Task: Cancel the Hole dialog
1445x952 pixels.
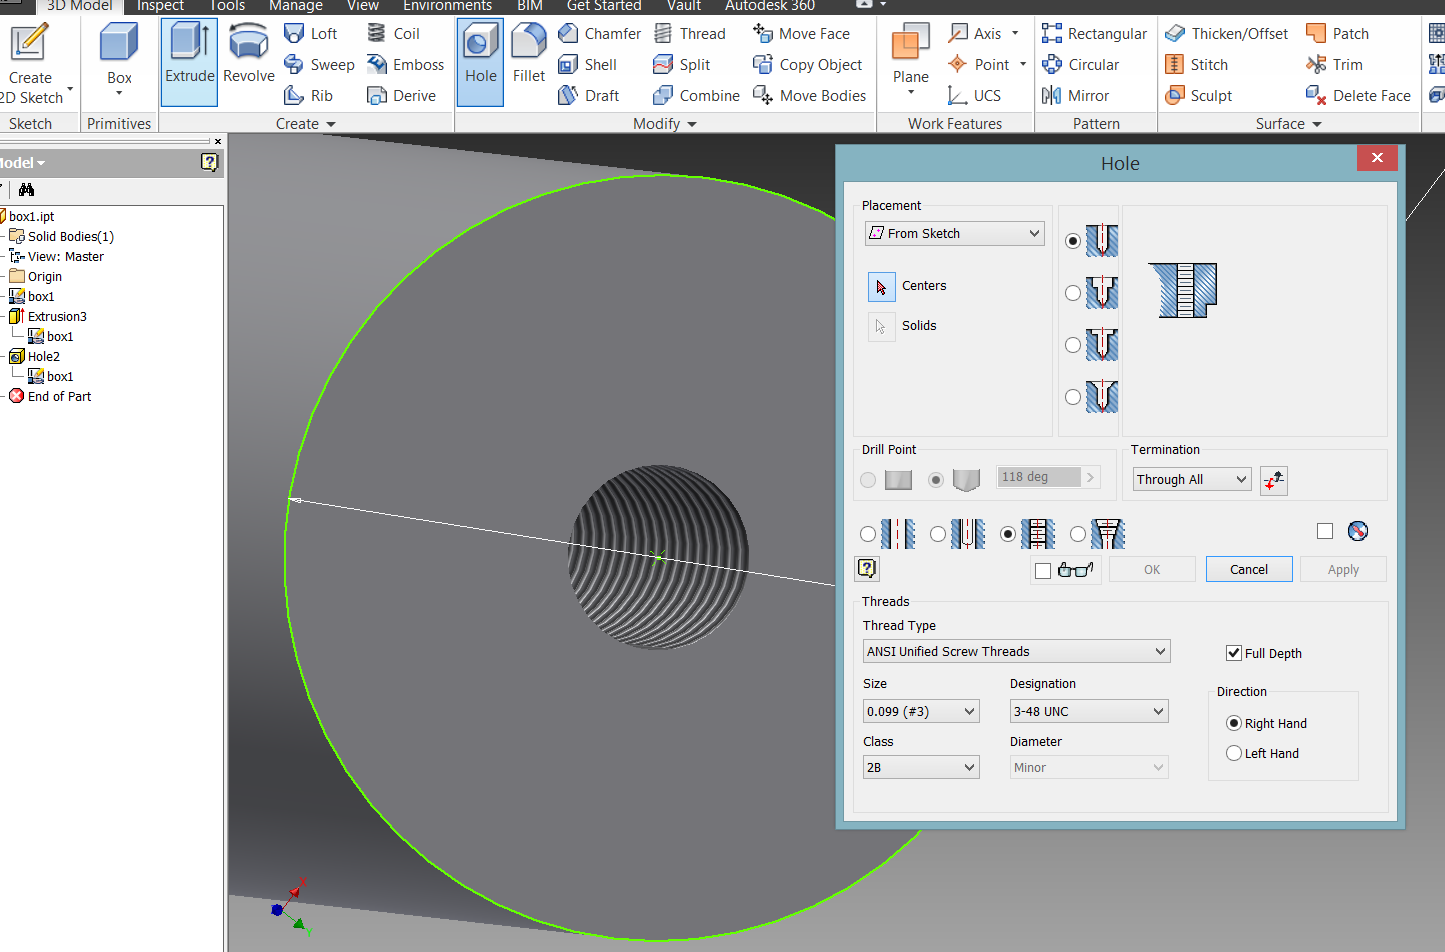Action: (1249, 569)
